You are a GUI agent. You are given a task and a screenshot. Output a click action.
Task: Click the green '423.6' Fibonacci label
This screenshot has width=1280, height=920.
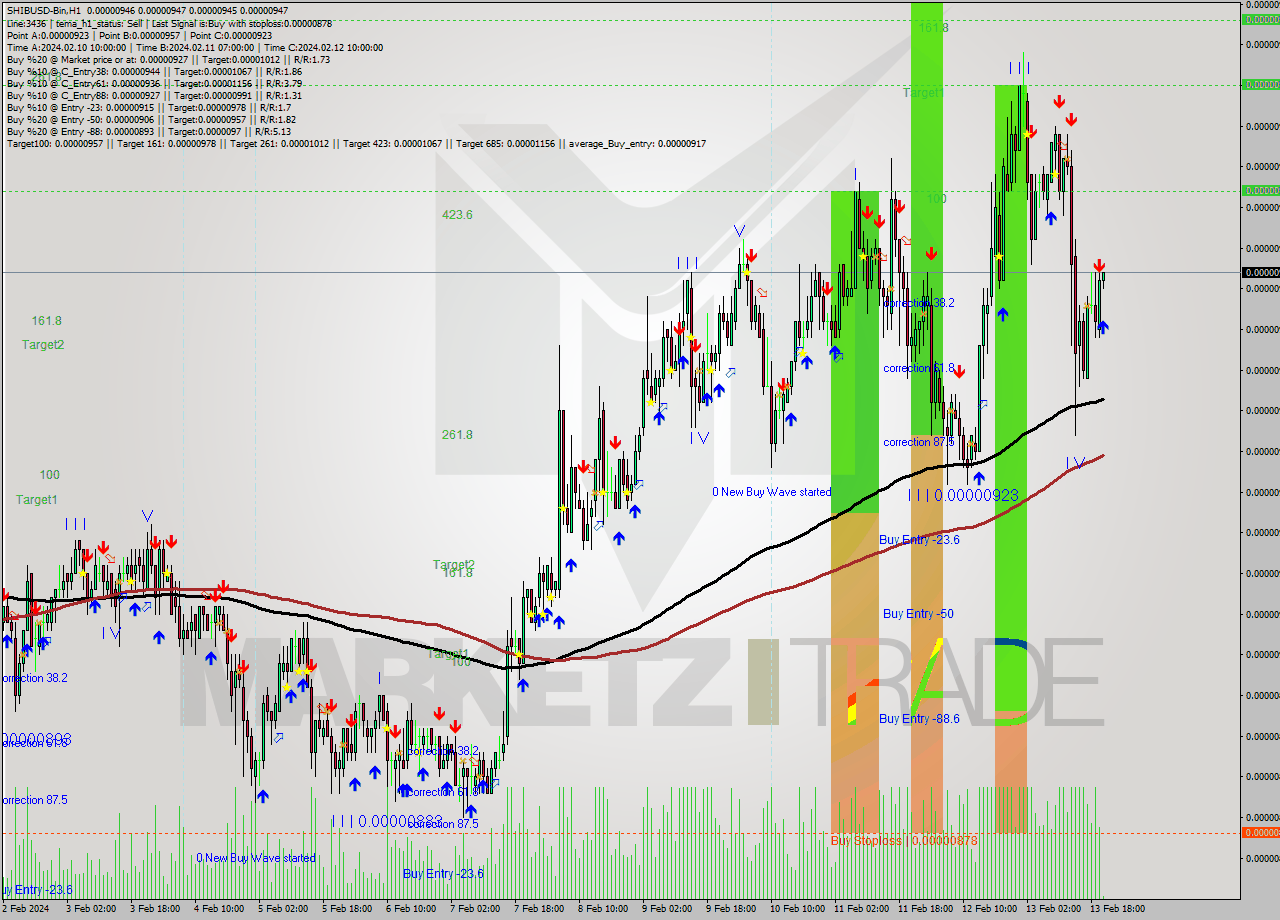(x=457, y=214)
